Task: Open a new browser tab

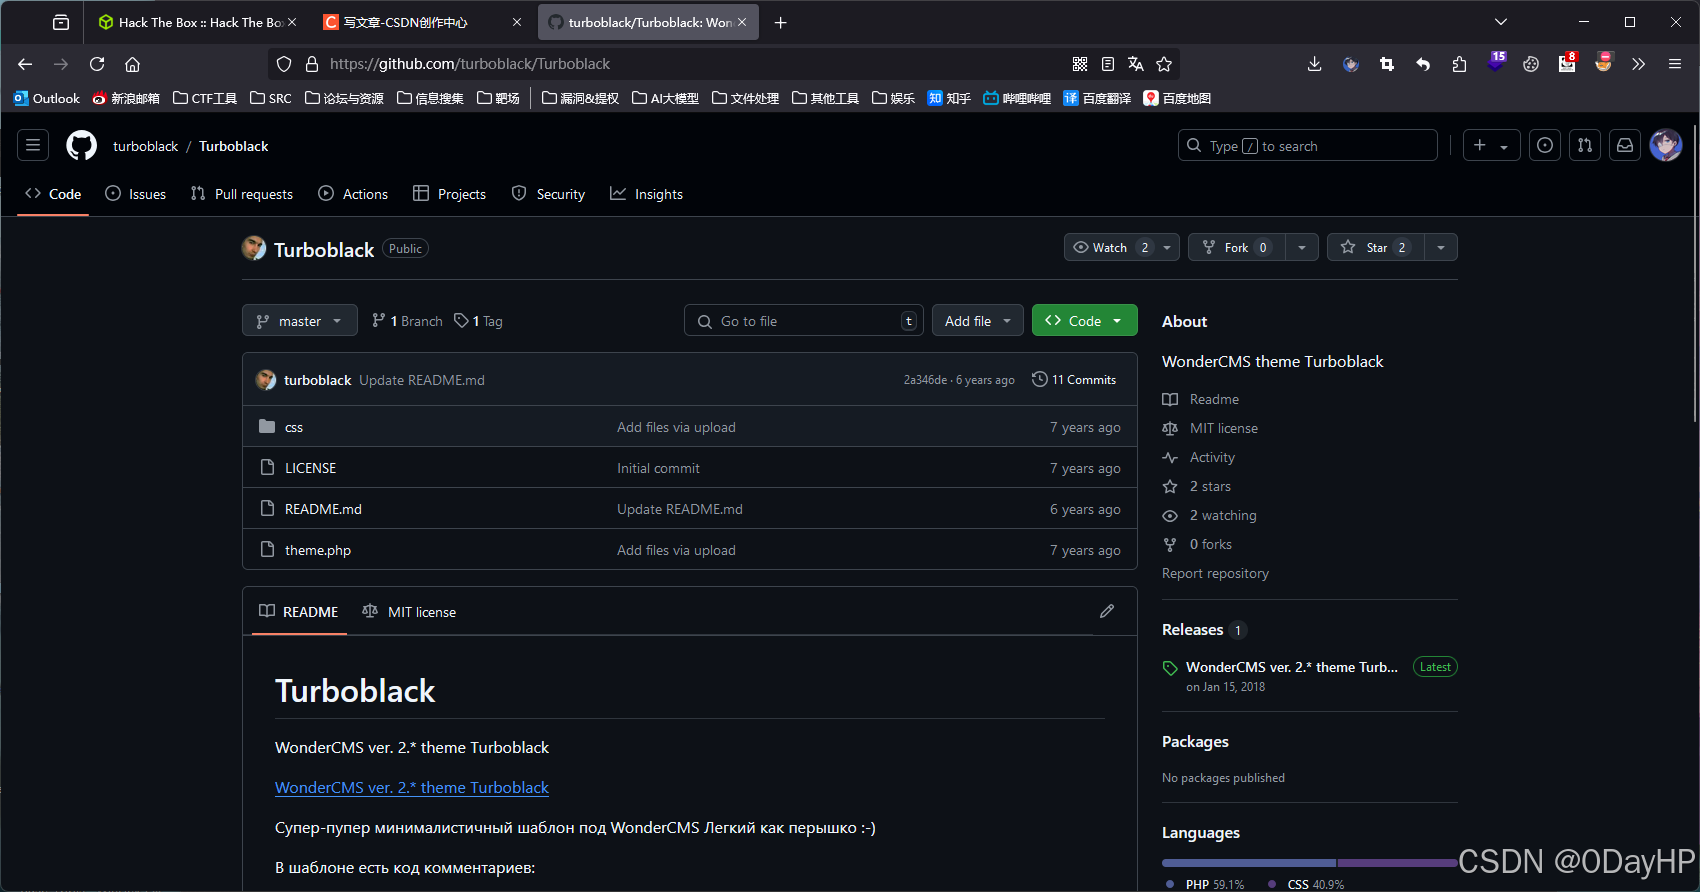Action: pyautogui.click(x=781, y=22)
